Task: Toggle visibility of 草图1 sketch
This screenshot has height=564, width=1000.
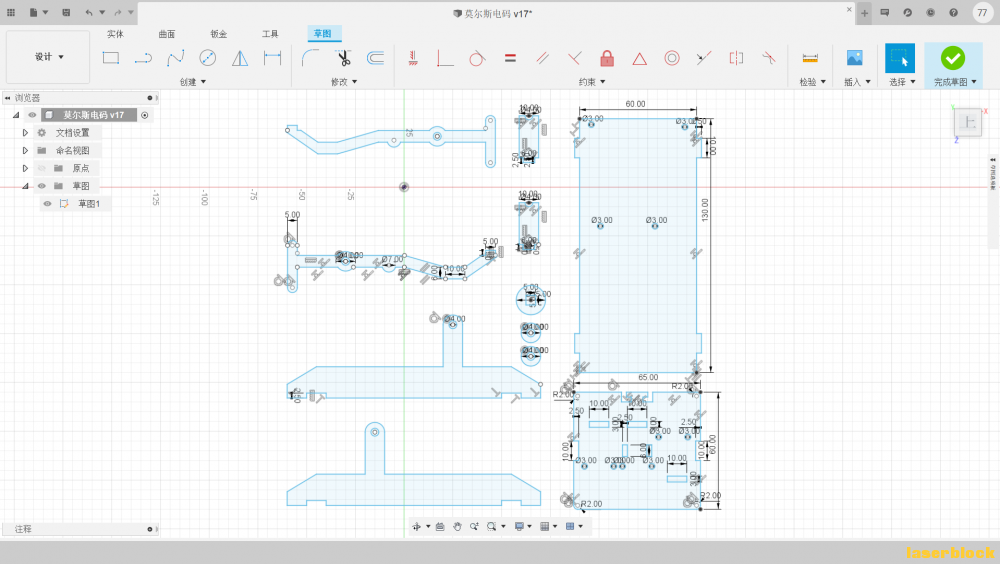Action: [x=47, y=204]
